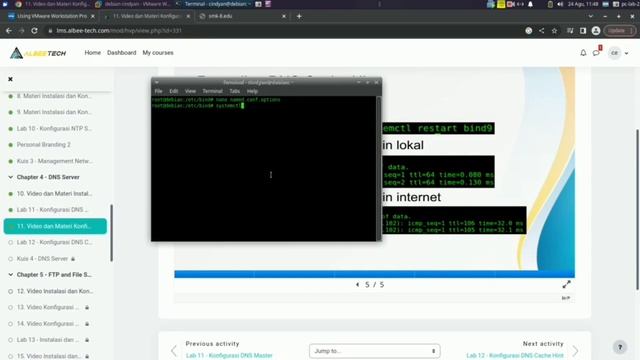Click the slide presentation progress bar
Viewport: 640px width, 360px height.
374,274
